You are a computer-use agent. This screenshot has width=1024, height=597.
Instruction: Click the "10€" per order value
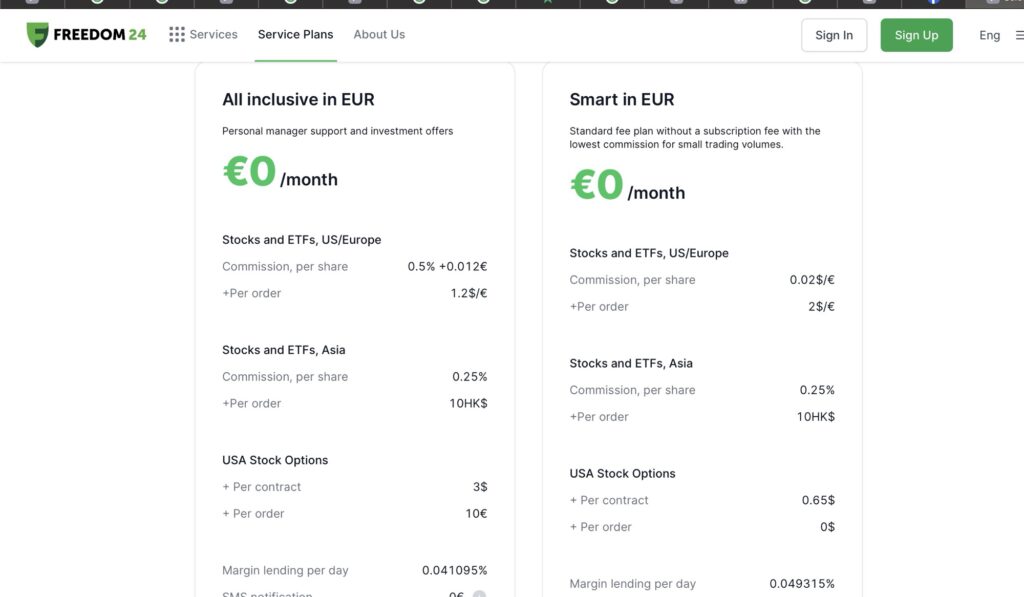(476, 514)
